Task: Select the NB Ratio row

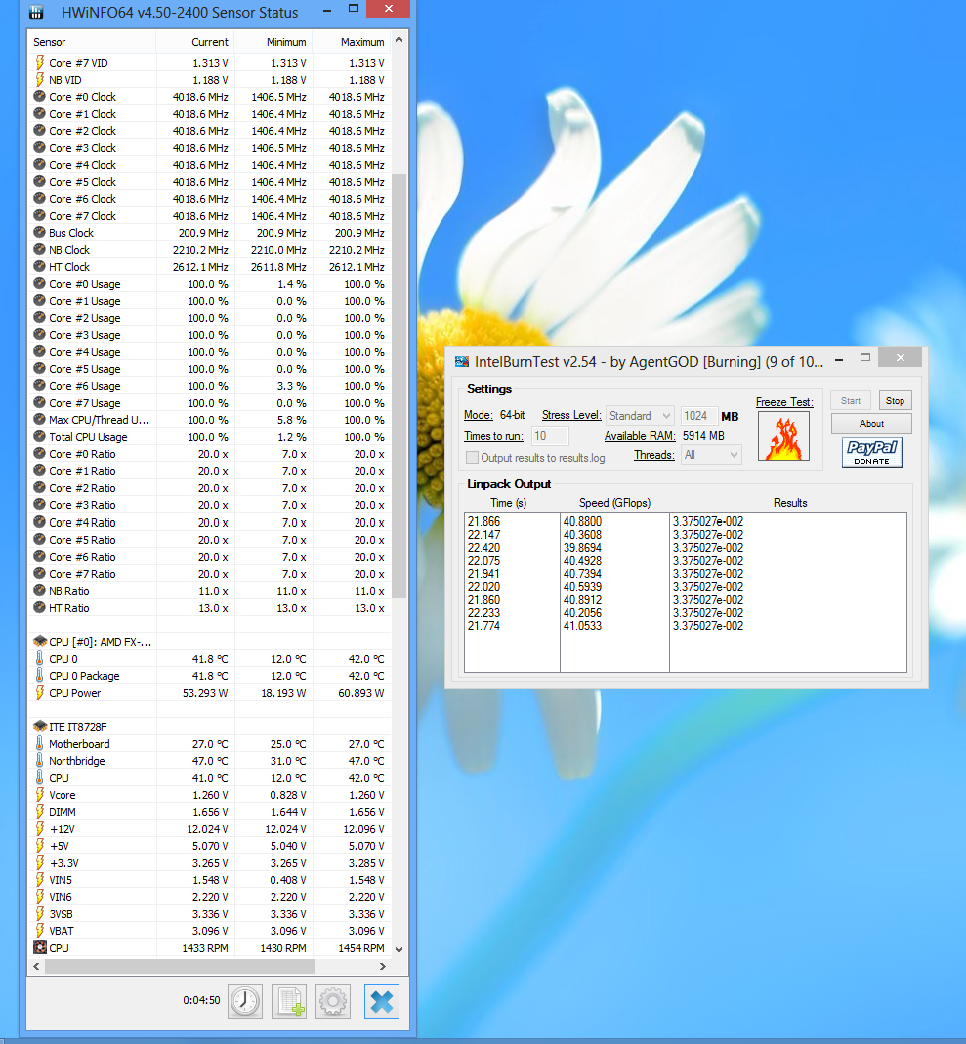Action: (209, 591)
